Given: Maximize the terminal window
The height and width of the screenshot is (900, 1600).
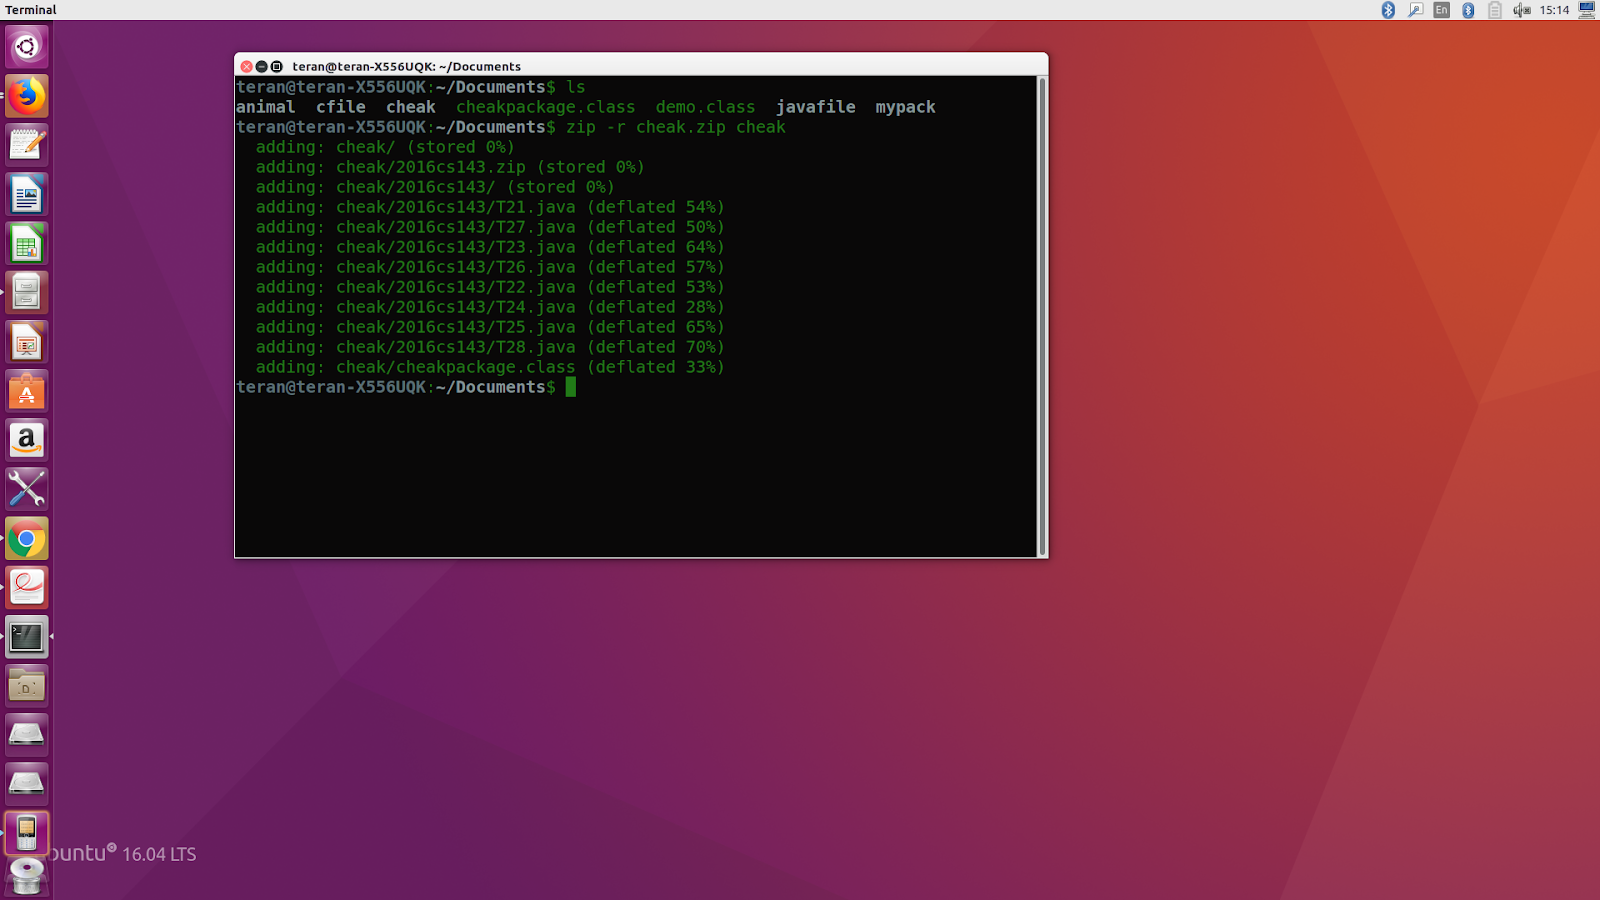Looking at the screenshot, I should pyautogui.click(x=277, y=66).
